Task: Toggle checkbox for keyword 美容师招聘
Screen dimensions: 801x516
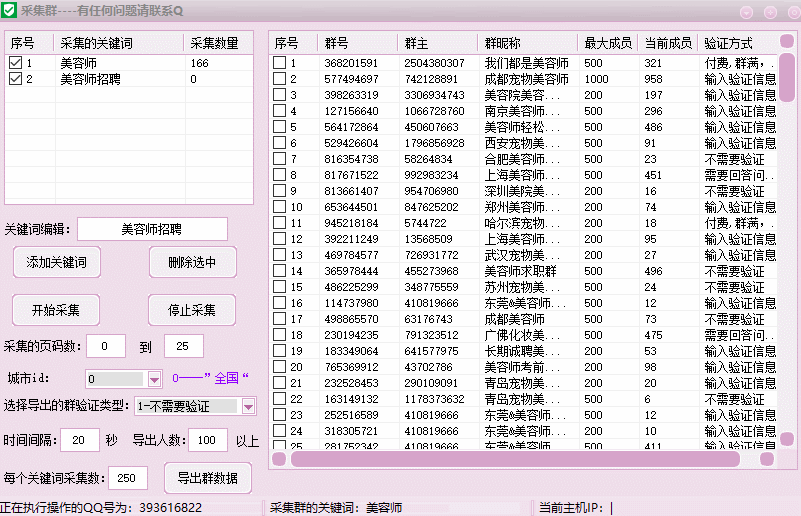Action: coord(15,78)
